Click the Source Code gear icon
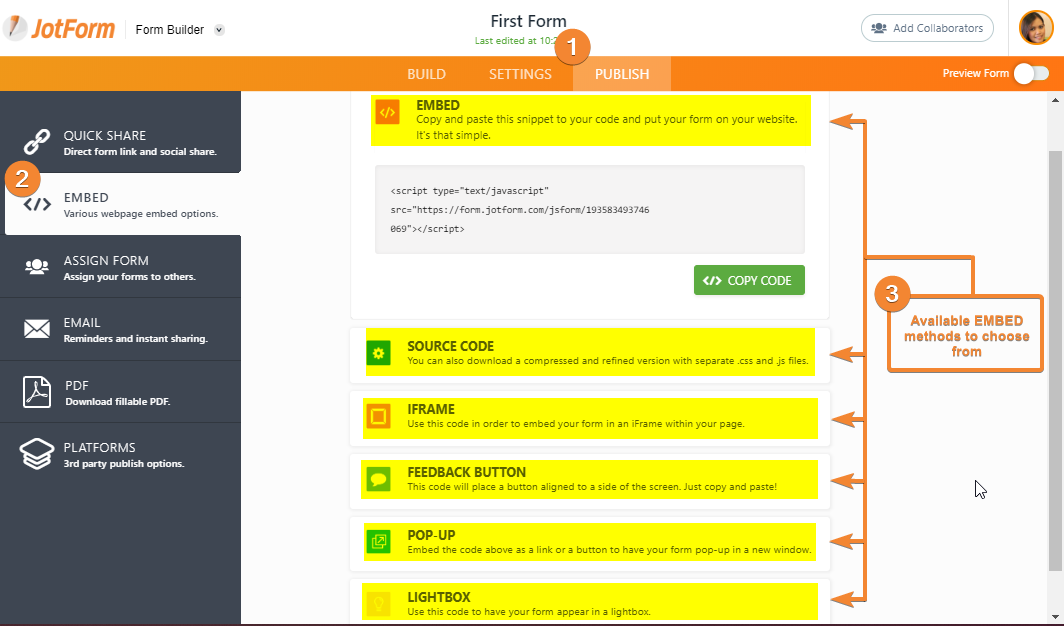 [378, 353]
